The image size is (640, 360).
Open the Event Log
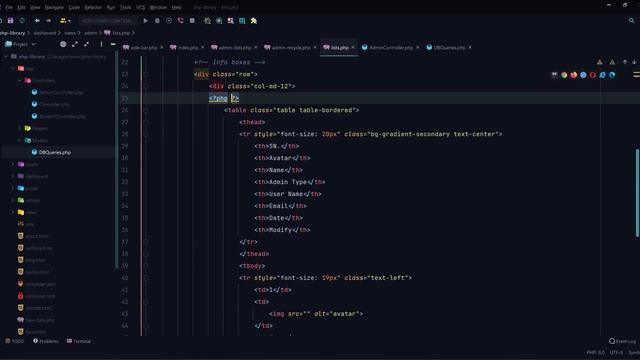click(622, 341)
